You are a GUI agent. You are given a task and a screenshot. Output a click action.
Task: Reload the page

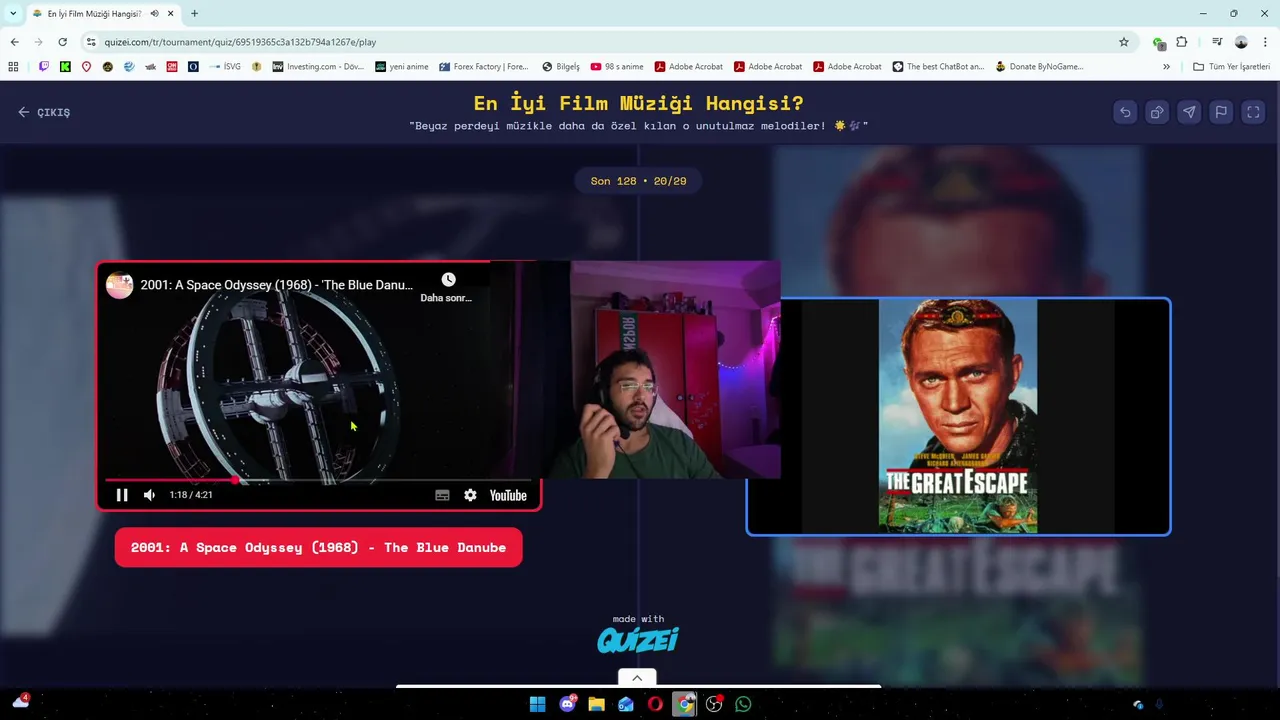[x=62, y=42]
